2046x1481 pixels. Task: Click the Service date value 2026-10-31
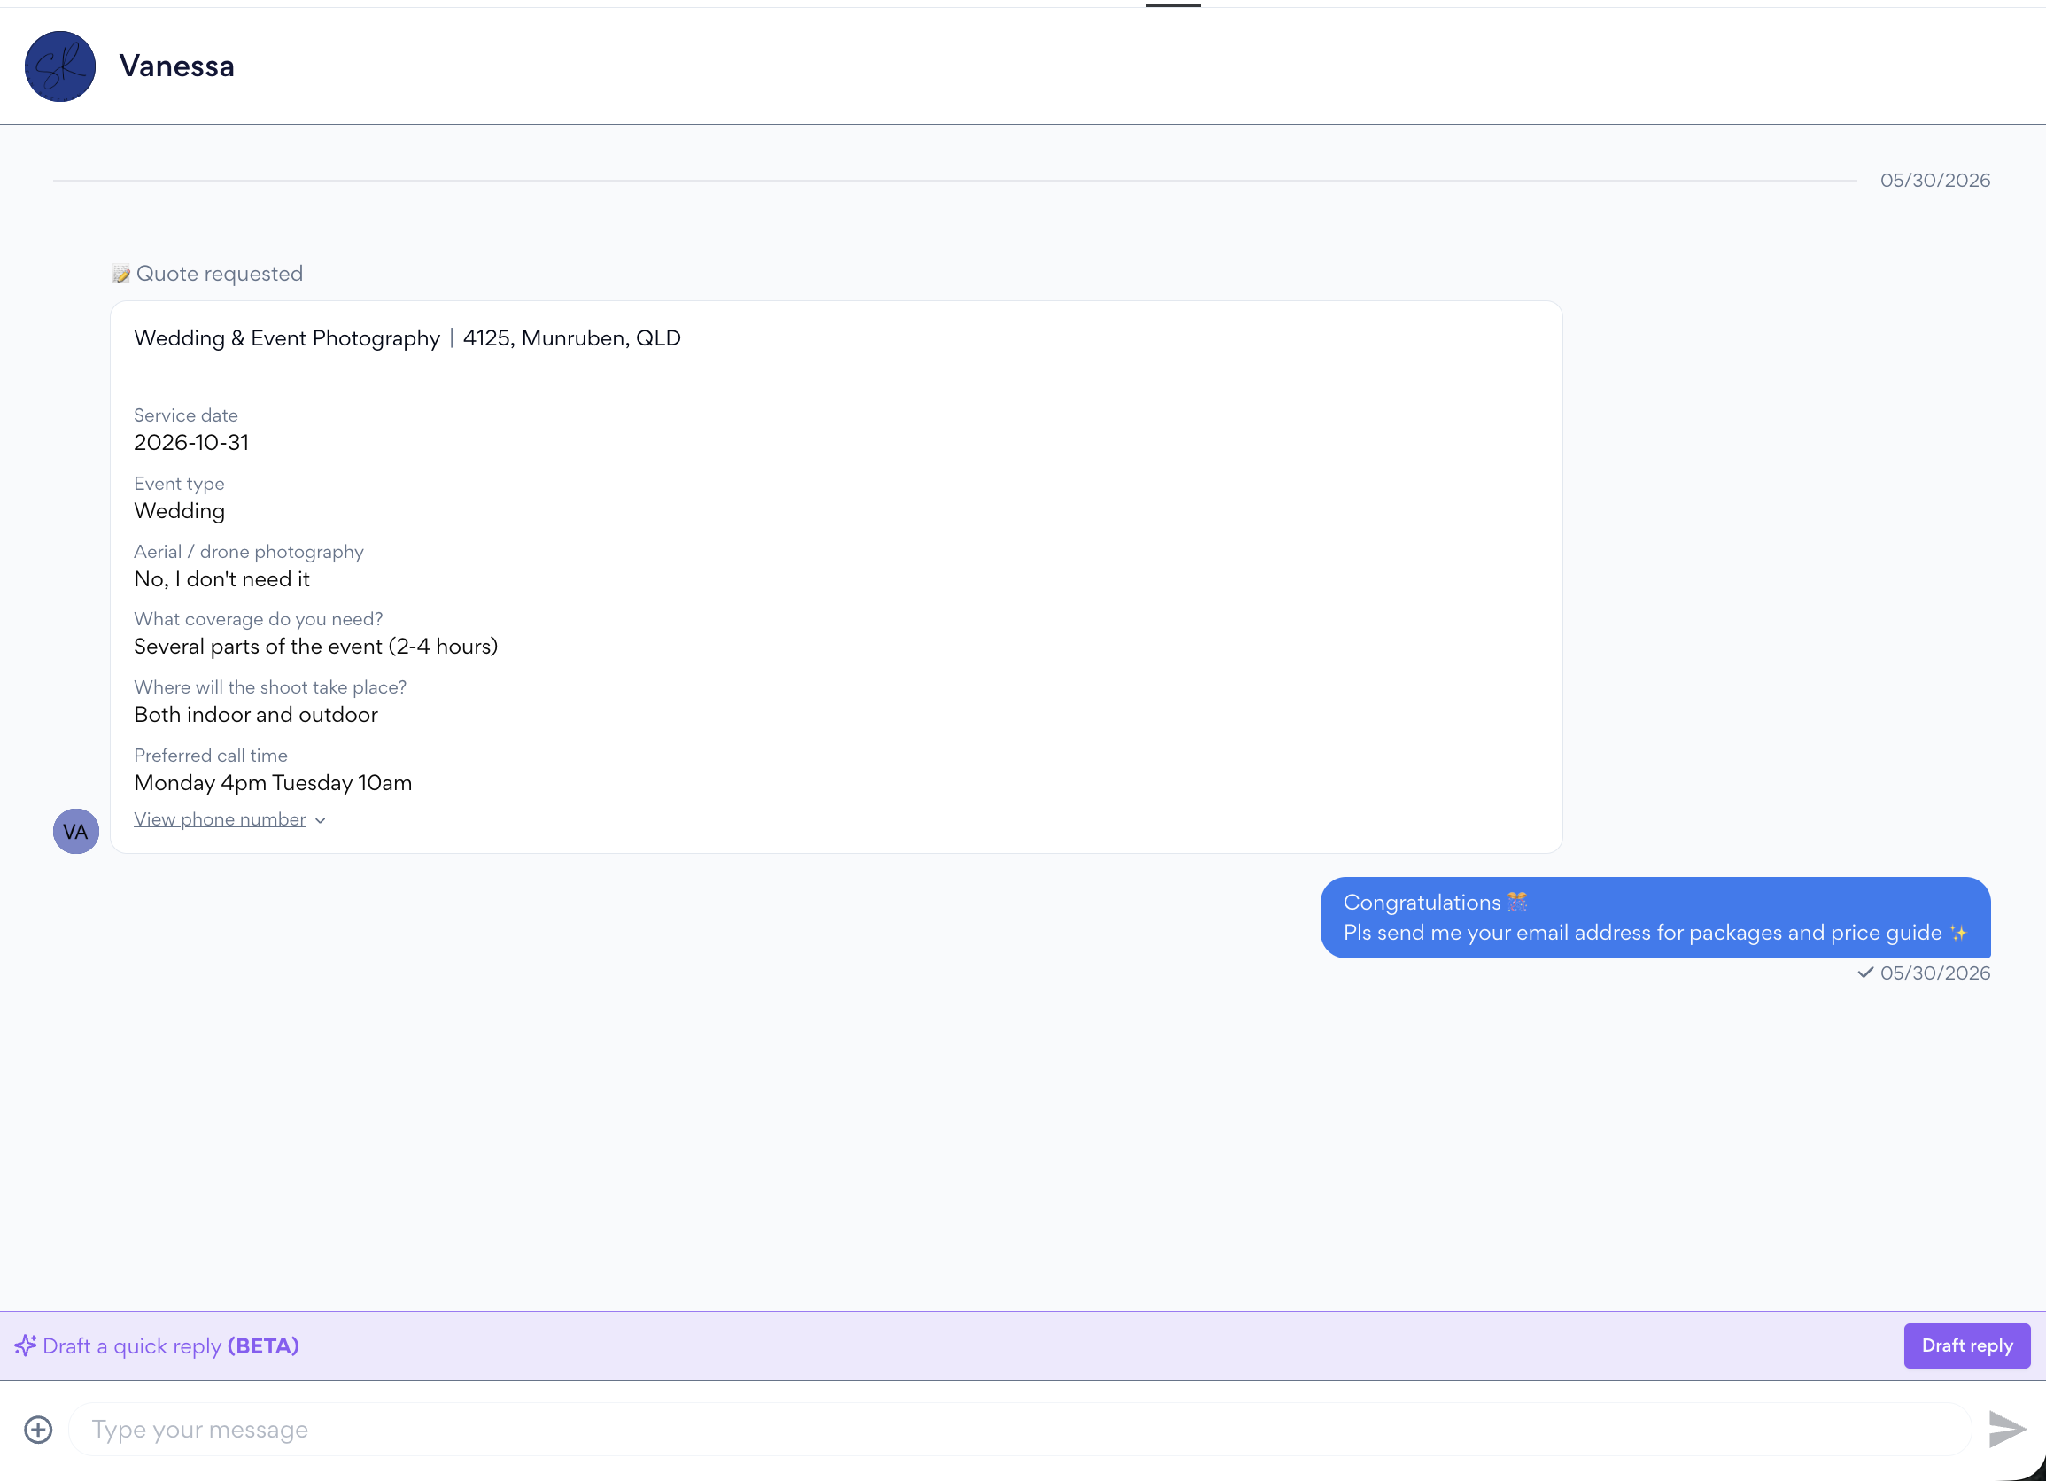pyautogui.click(x=191, y=442)
